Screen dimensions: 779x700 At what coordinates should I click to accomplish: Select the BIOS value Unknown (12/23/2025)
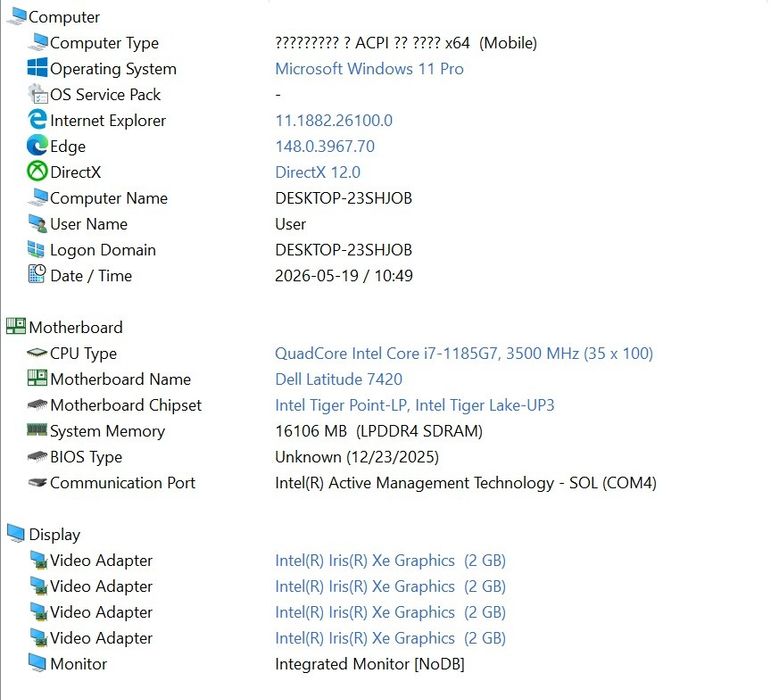[x=357, y=457]
